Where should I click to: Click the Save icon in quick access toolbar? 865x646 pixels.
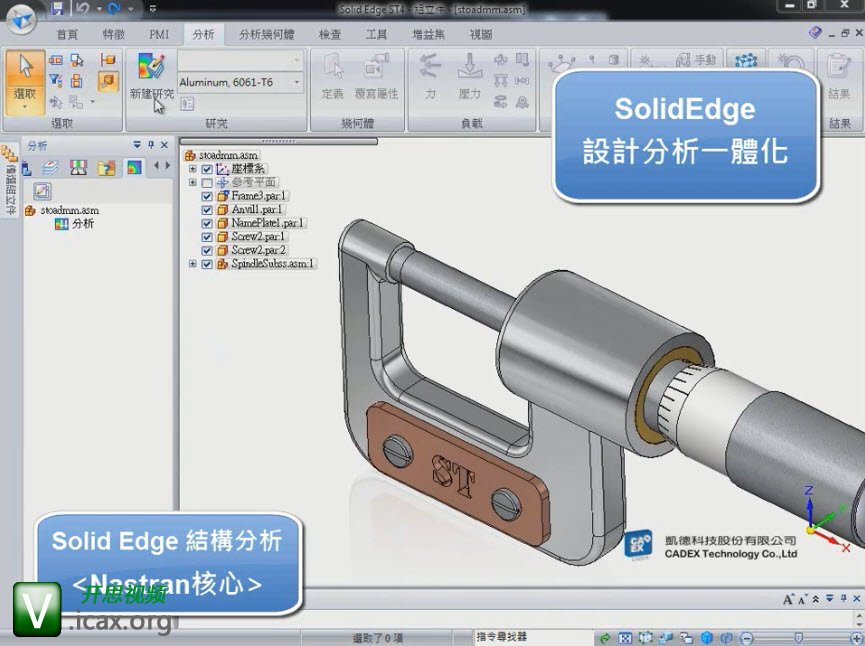(x=57, y=8)
